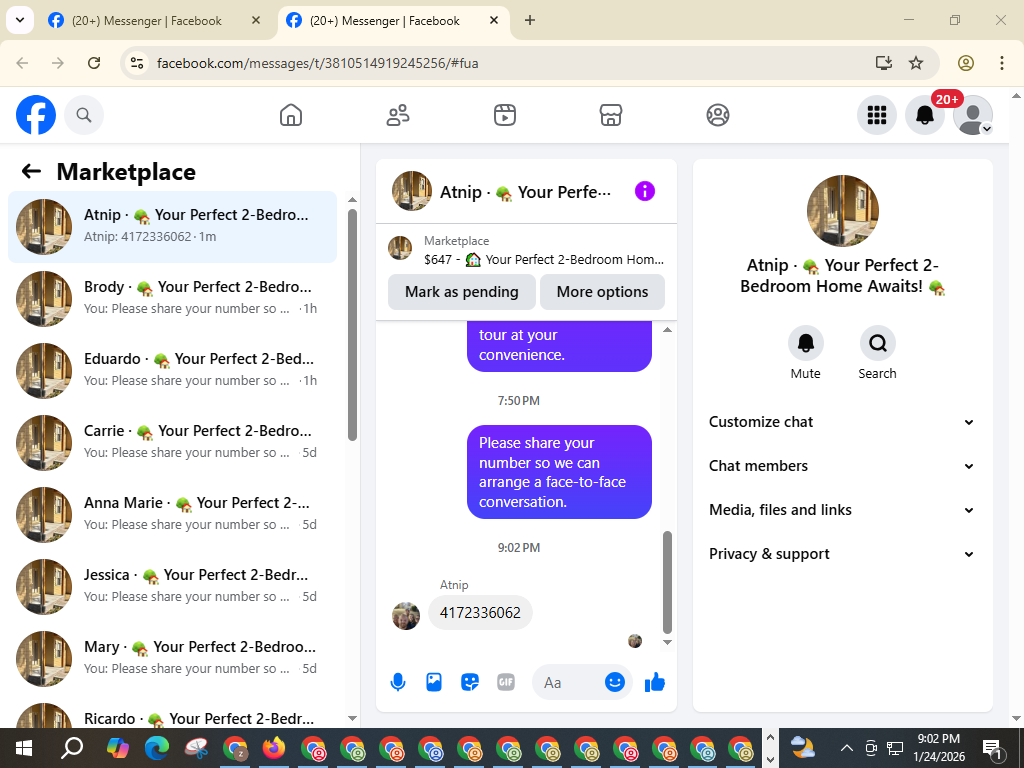The image size is (1024, 768).
Task: Open Mary conversation in the chat list
Action: pos(172,658)
